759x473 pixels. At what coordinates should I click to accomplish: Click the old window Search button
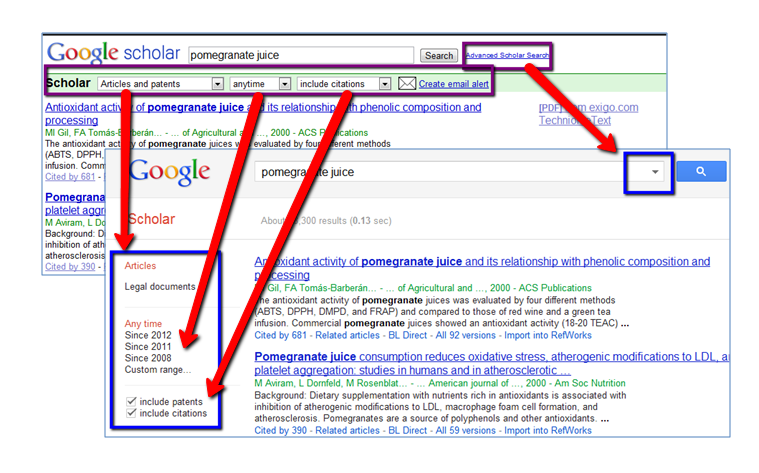coord(439,56)
